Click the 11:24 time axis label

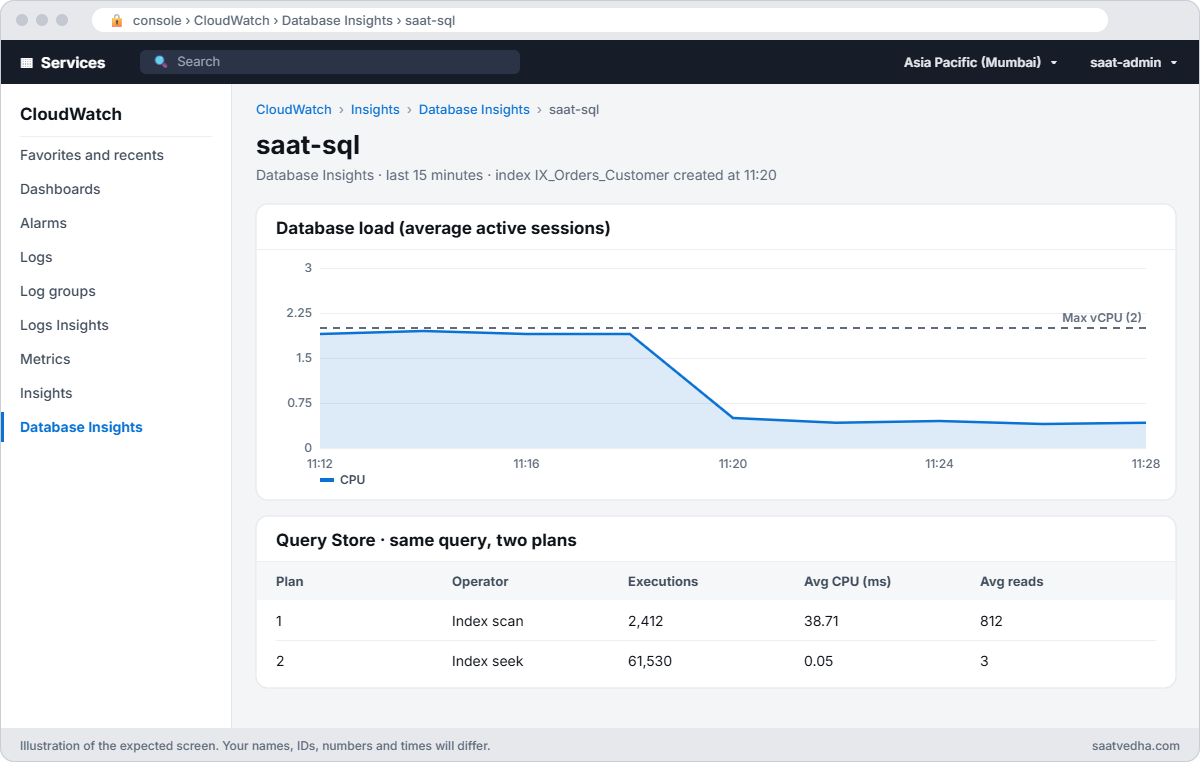[x=939, y=464]
